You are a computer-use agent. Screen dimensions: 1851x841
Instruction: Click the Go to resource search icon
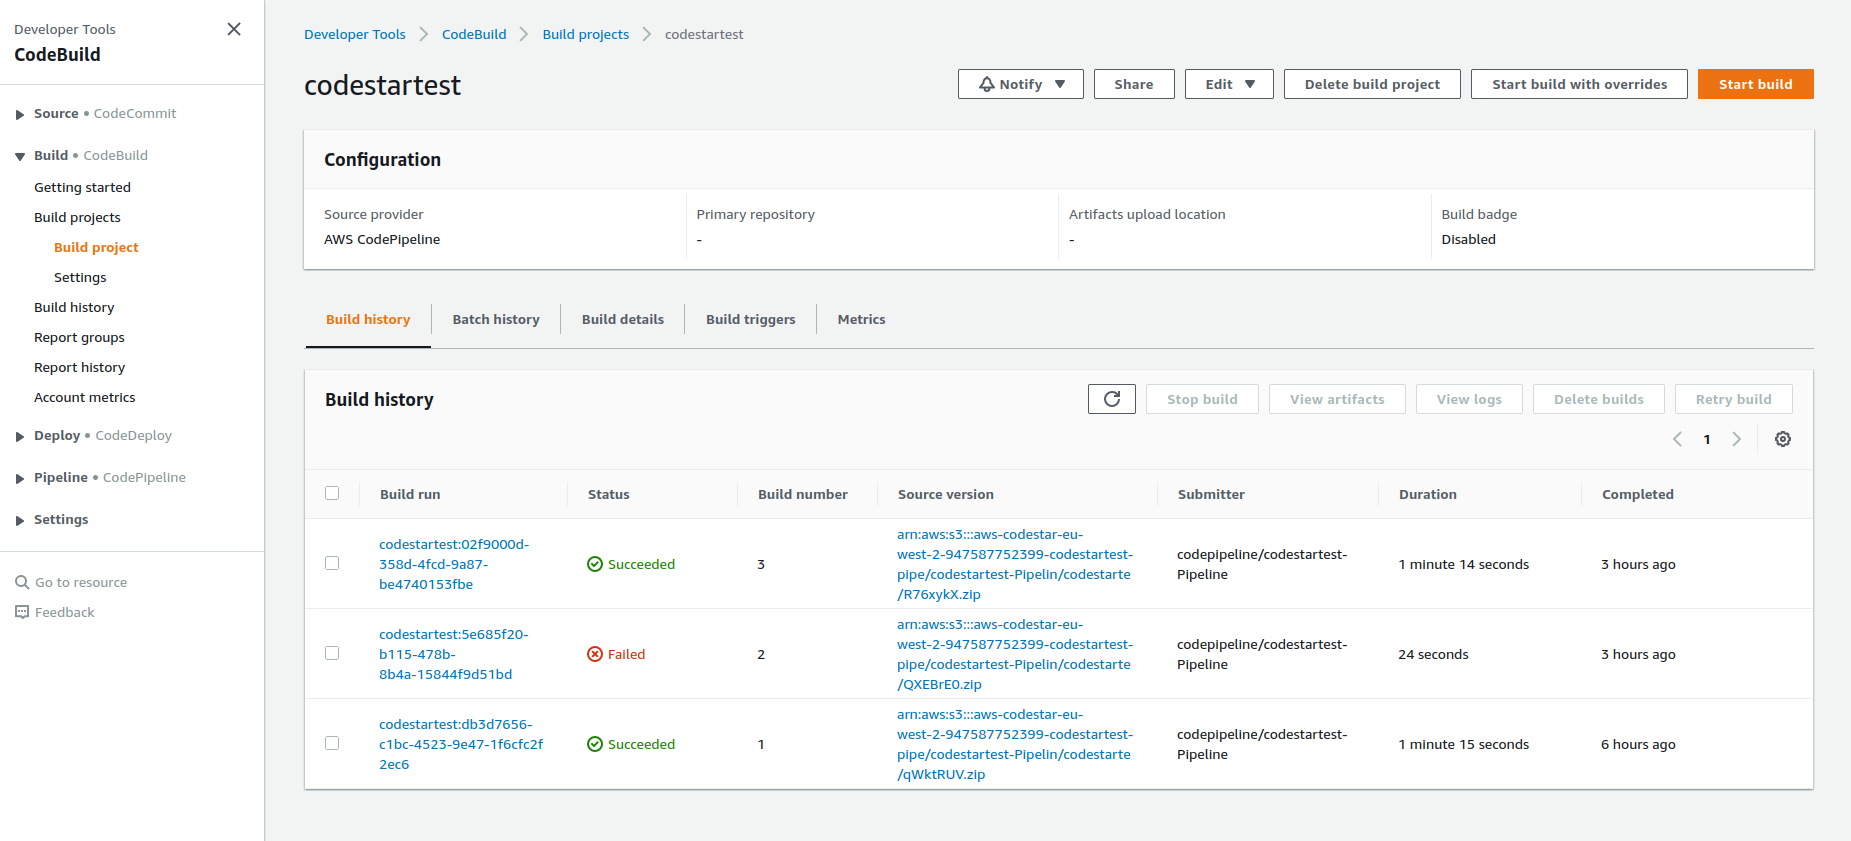(x=22, y=582)
